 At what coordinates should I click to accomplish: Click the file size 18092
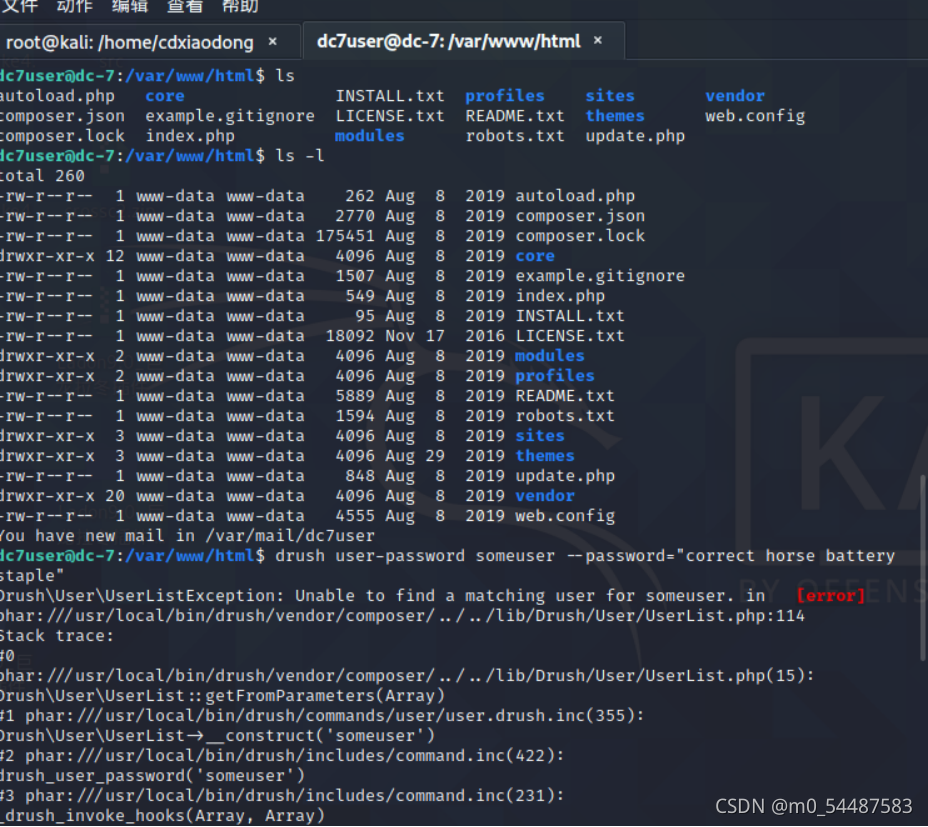350,336
